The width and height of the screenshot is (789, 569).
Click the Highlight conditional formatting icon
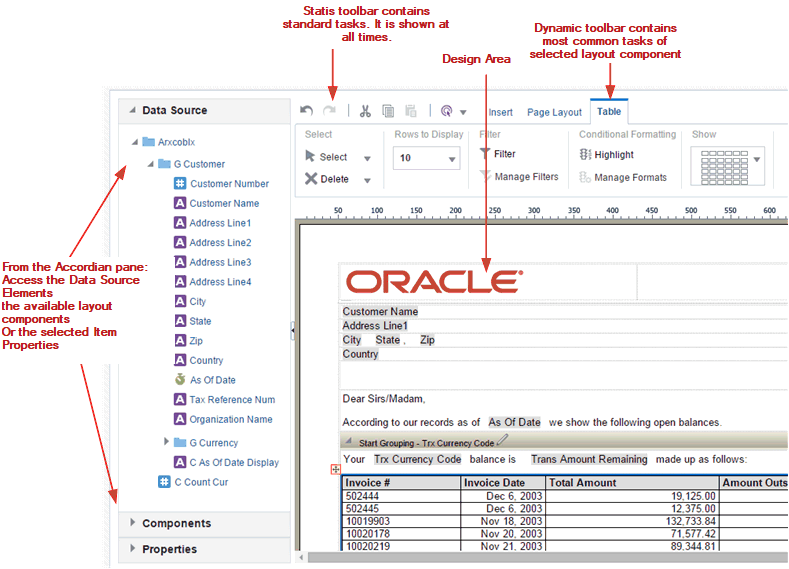point(586,155)
